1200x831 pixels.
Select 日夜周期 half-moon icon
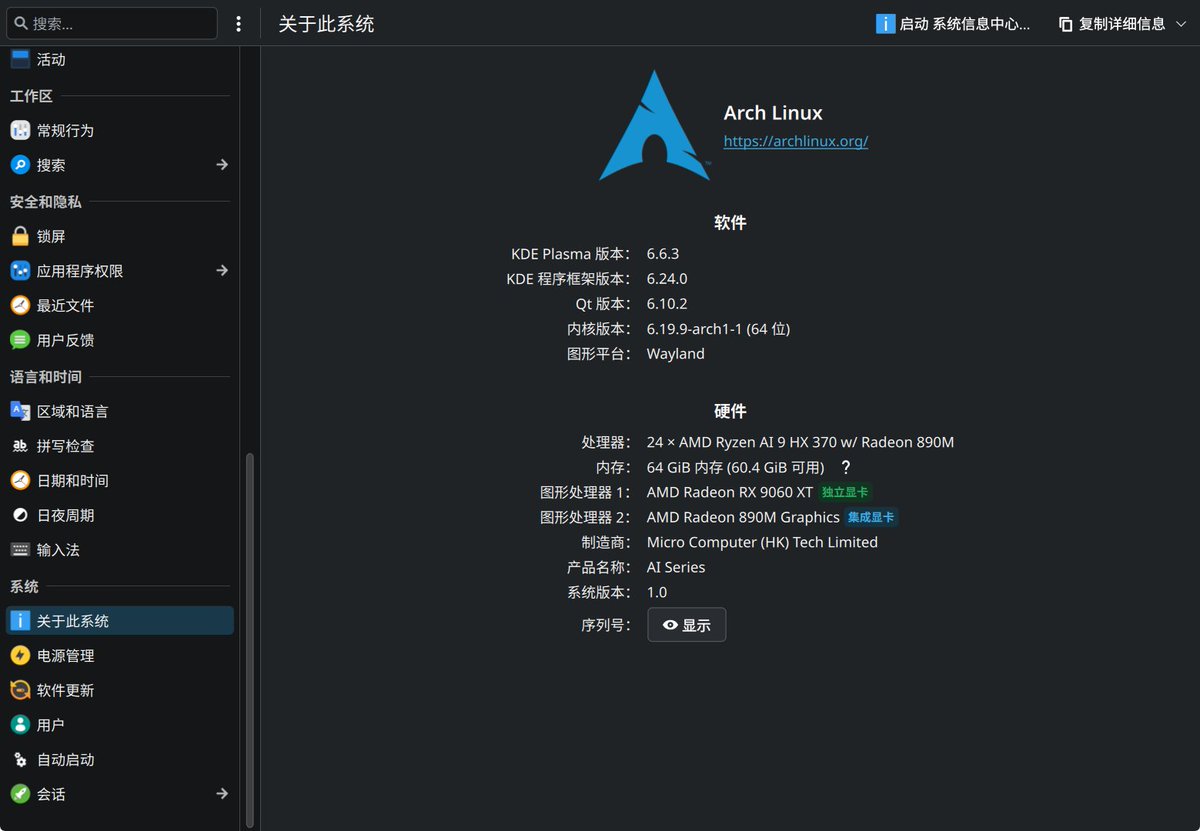[x=20, y=515]
